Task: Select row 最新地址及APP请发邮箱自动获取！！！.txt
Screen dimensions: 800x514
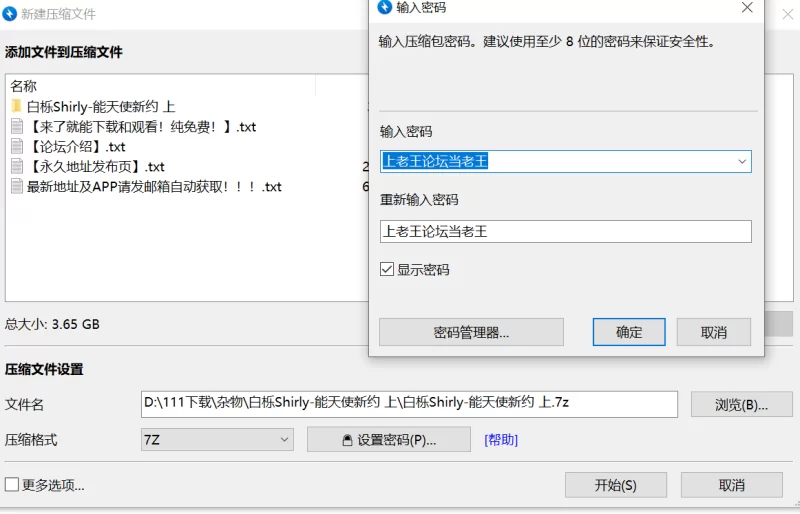Action: point(187,186)
